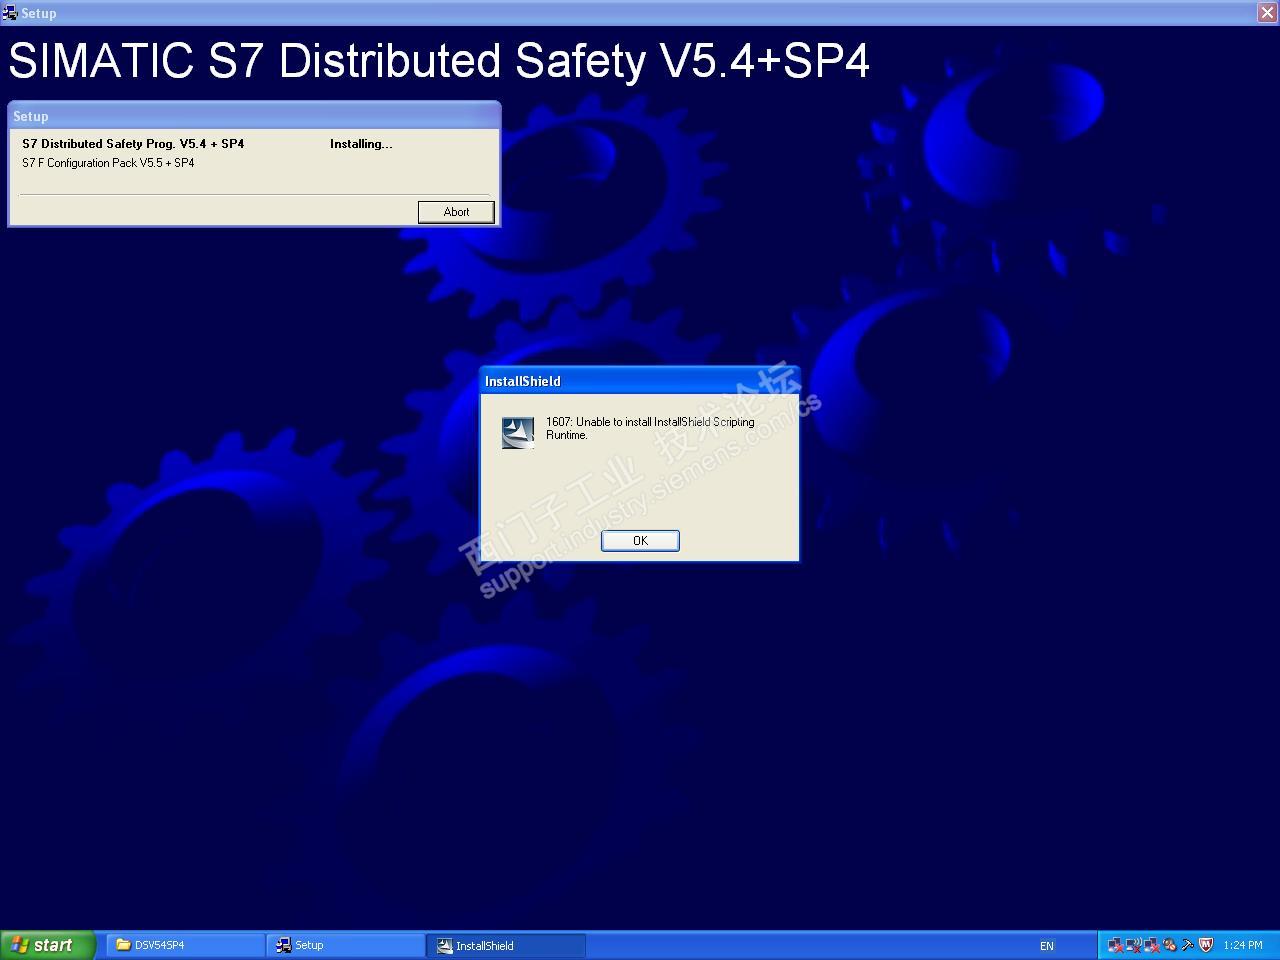Abort the S7 Distributed Safety installation
Image resolution: width=1280 pixels, height=960 pixels.
point(456,212)
